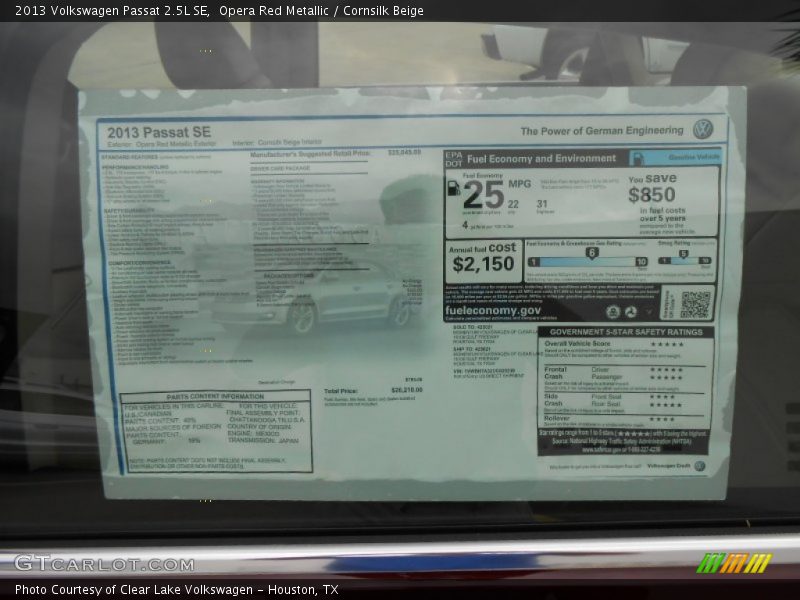Click the Frontal Crash Driver stars
Viewport: 800px width, 600px height.
point(666,369)
